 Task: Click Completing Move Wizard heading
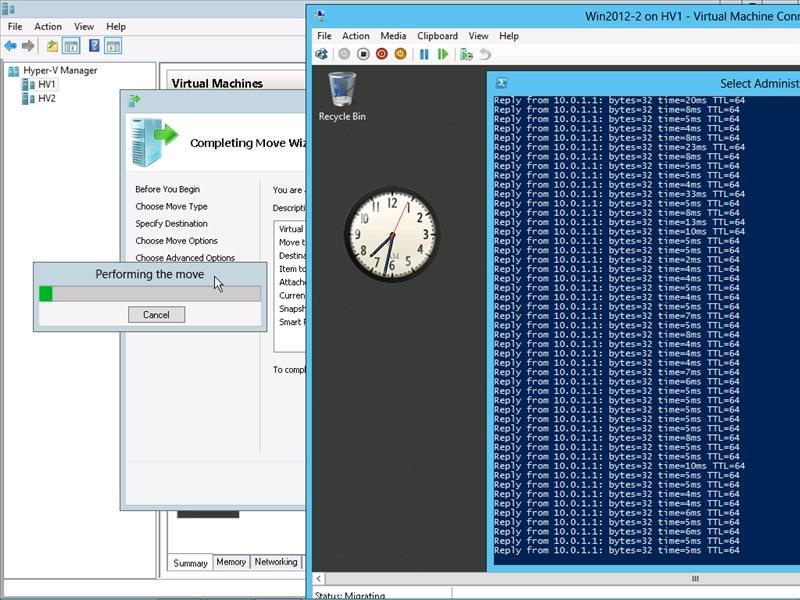(x=248, y=143)
